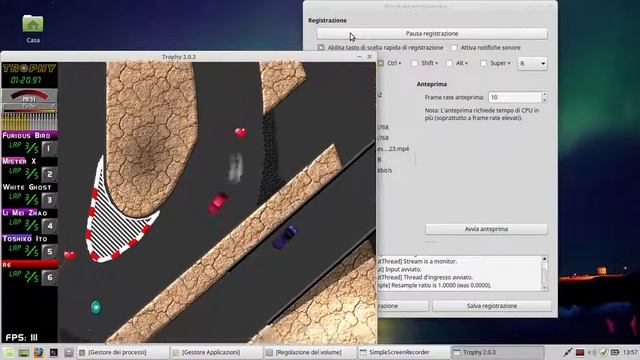Image resolution: width=640 pixels, height=360 pixels.
Task: Switch to 'Gestore dei processi' taskbar window
Action: point(122,352)
